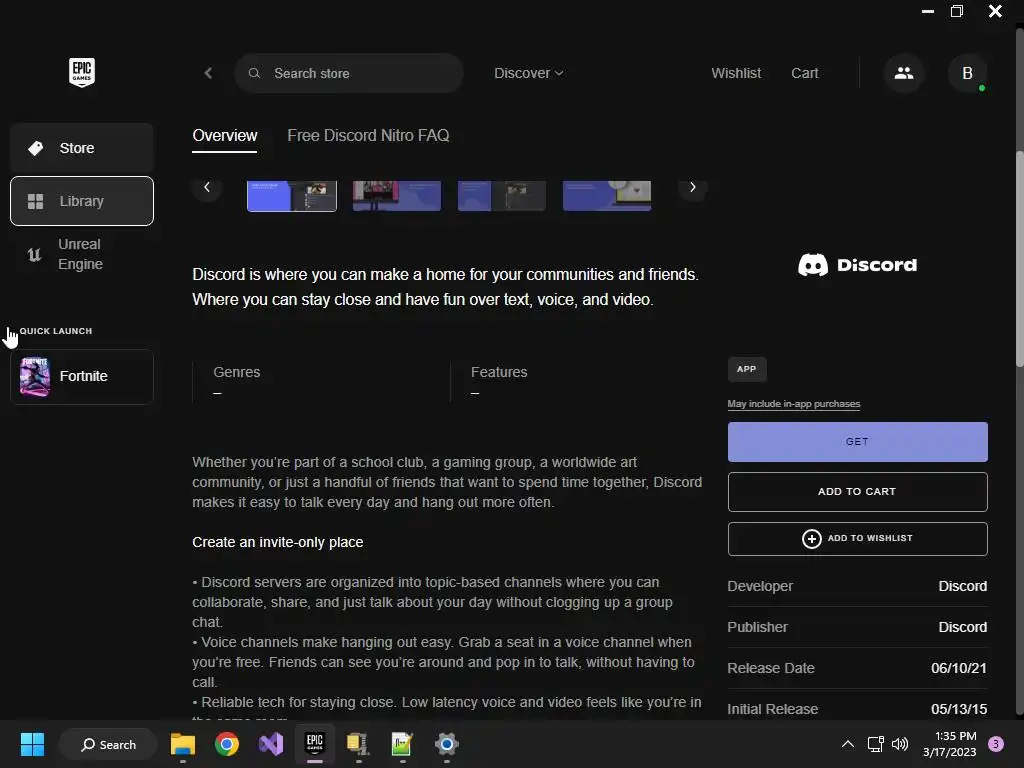Click the GET button
This screenshot has height=768, width=1024.
tap(857, 442)
